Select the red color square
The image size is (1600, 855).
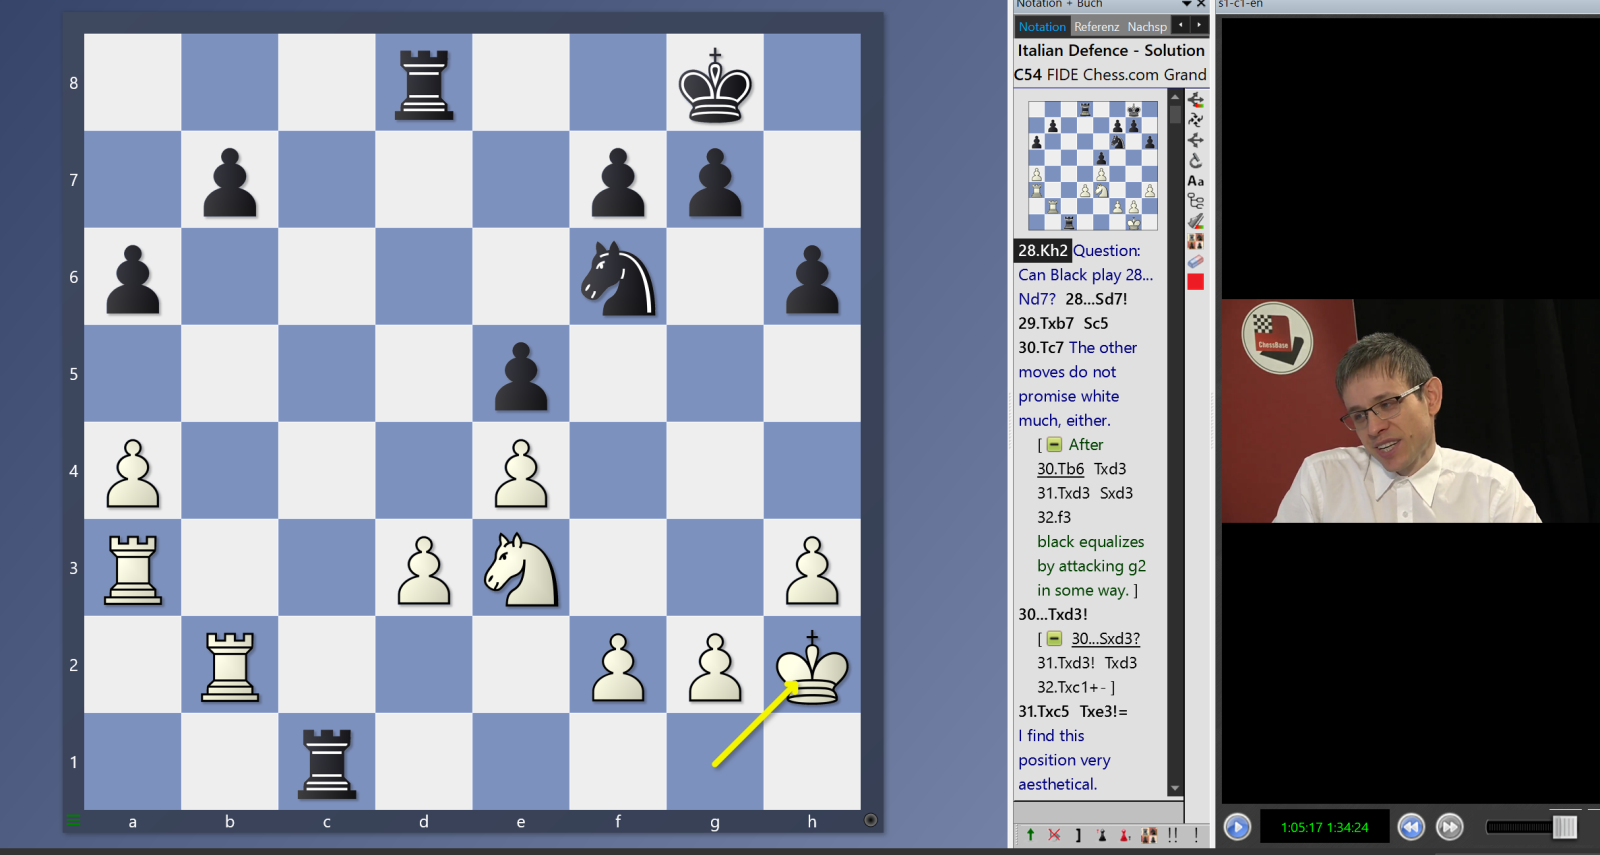(x=1195, y=282)
